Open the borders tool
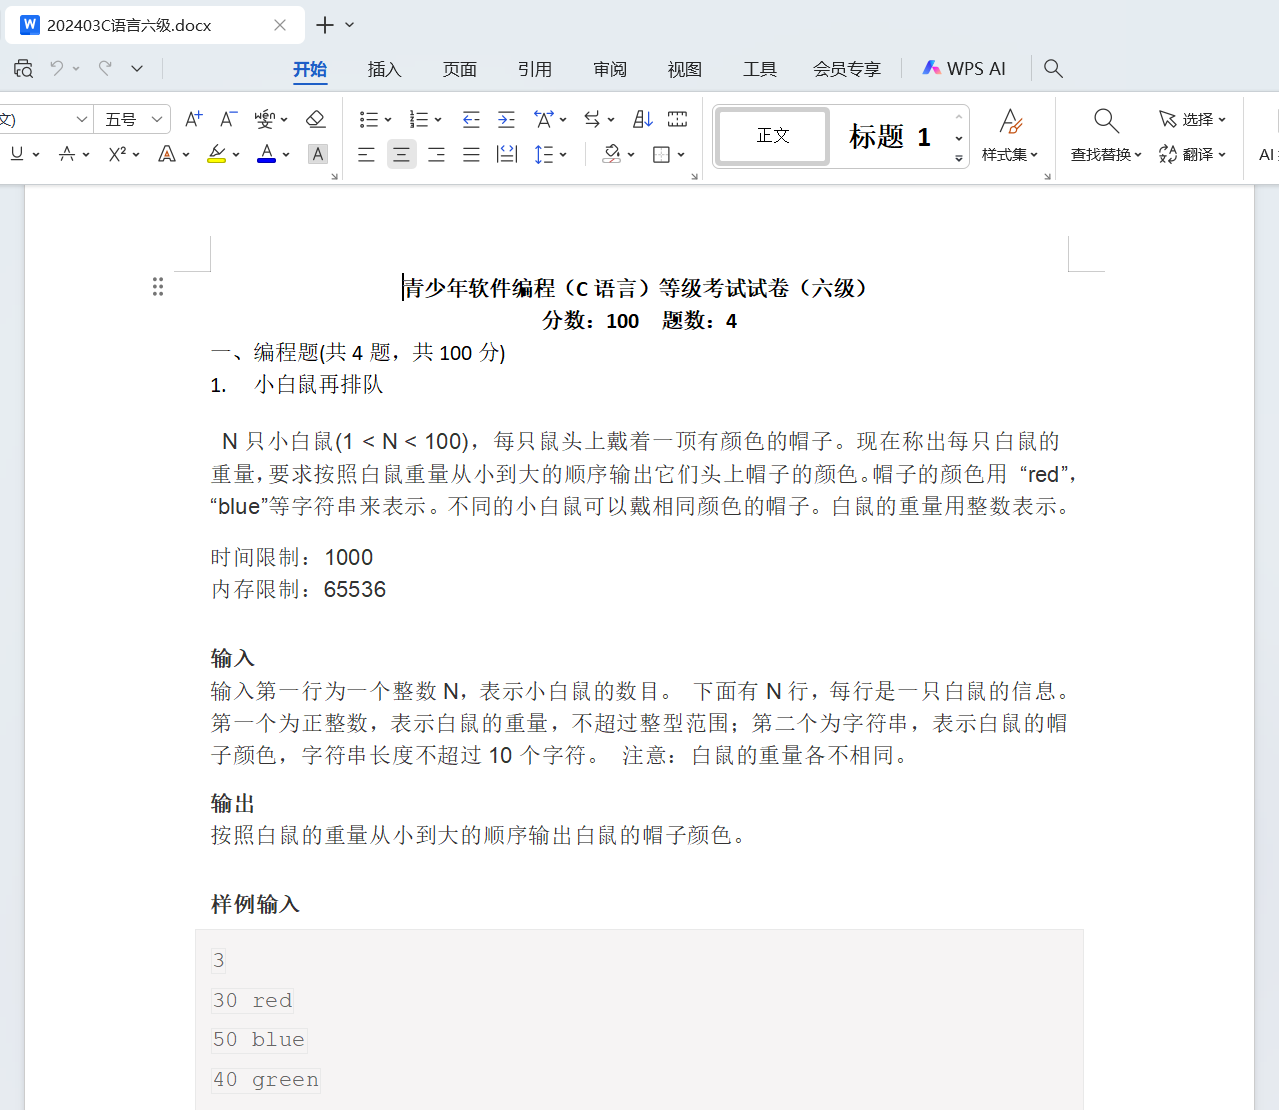 [x=661, y=154]
